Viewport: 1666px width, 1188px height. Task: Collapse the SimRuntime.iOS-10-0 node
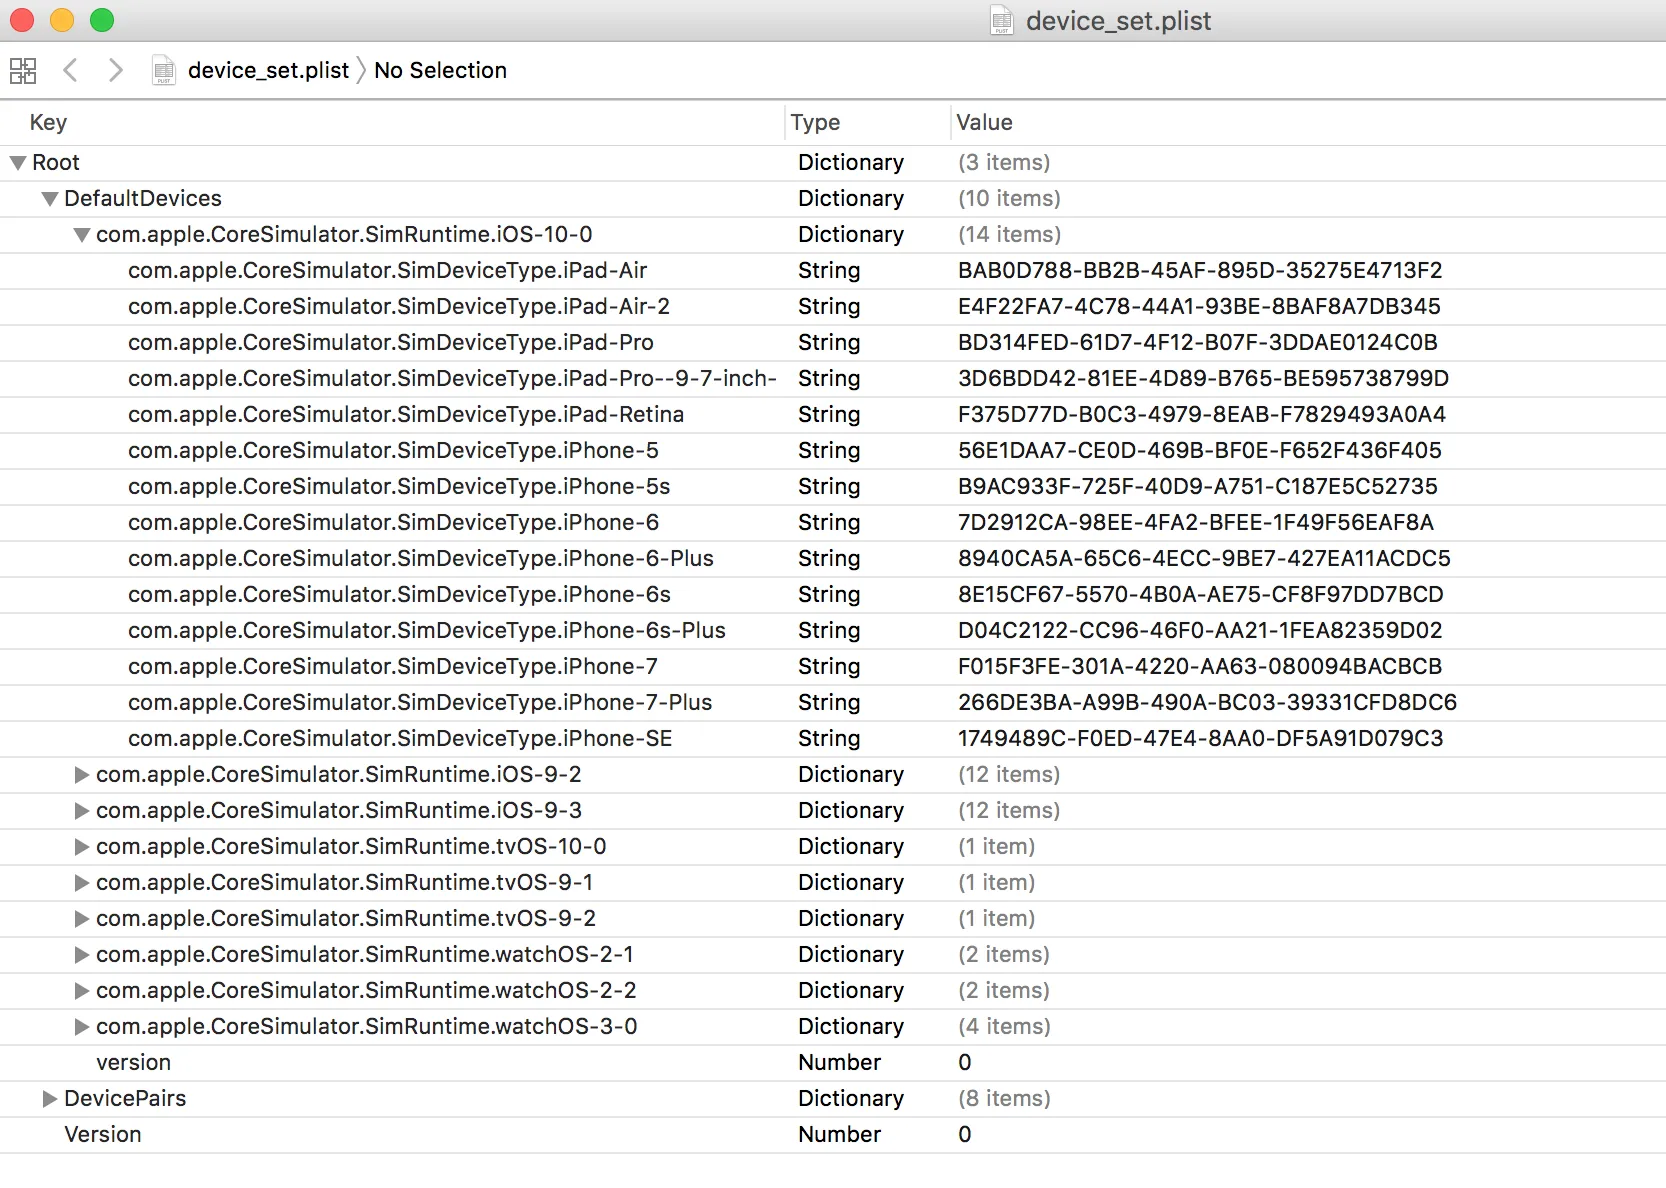pos(82,235)
